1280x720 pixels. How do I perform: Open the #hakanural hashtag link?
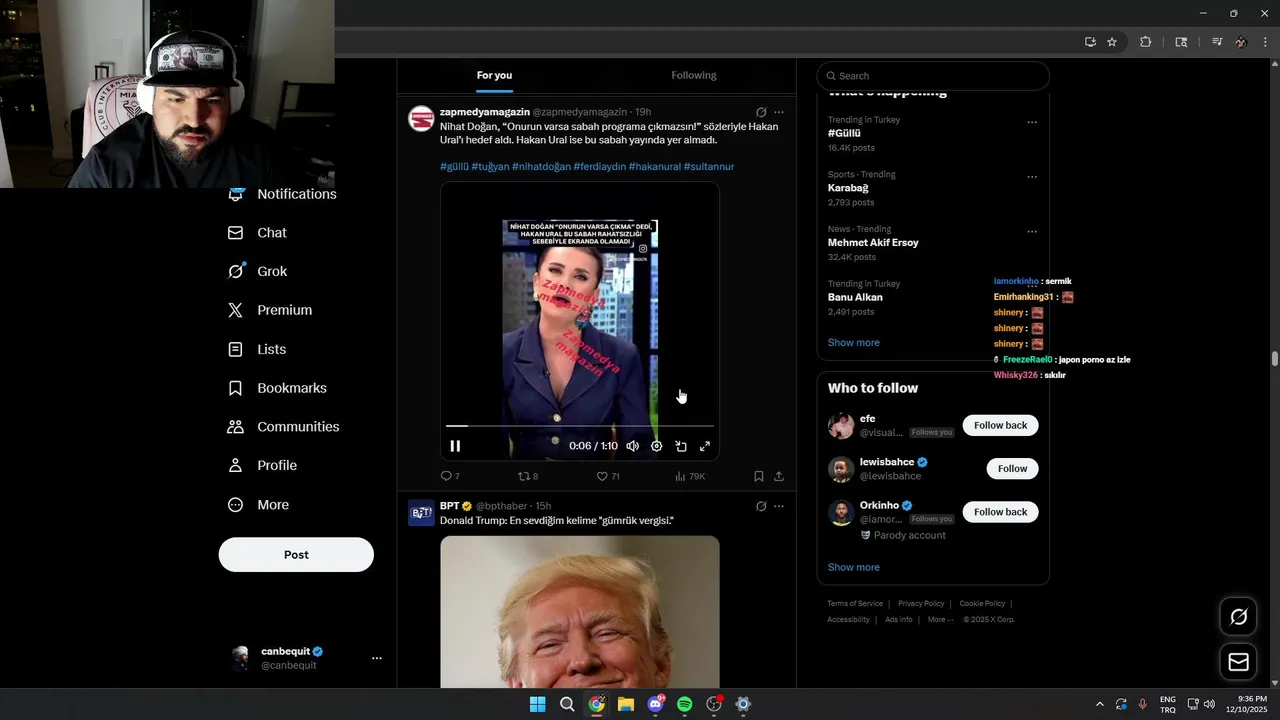point(654,166)
